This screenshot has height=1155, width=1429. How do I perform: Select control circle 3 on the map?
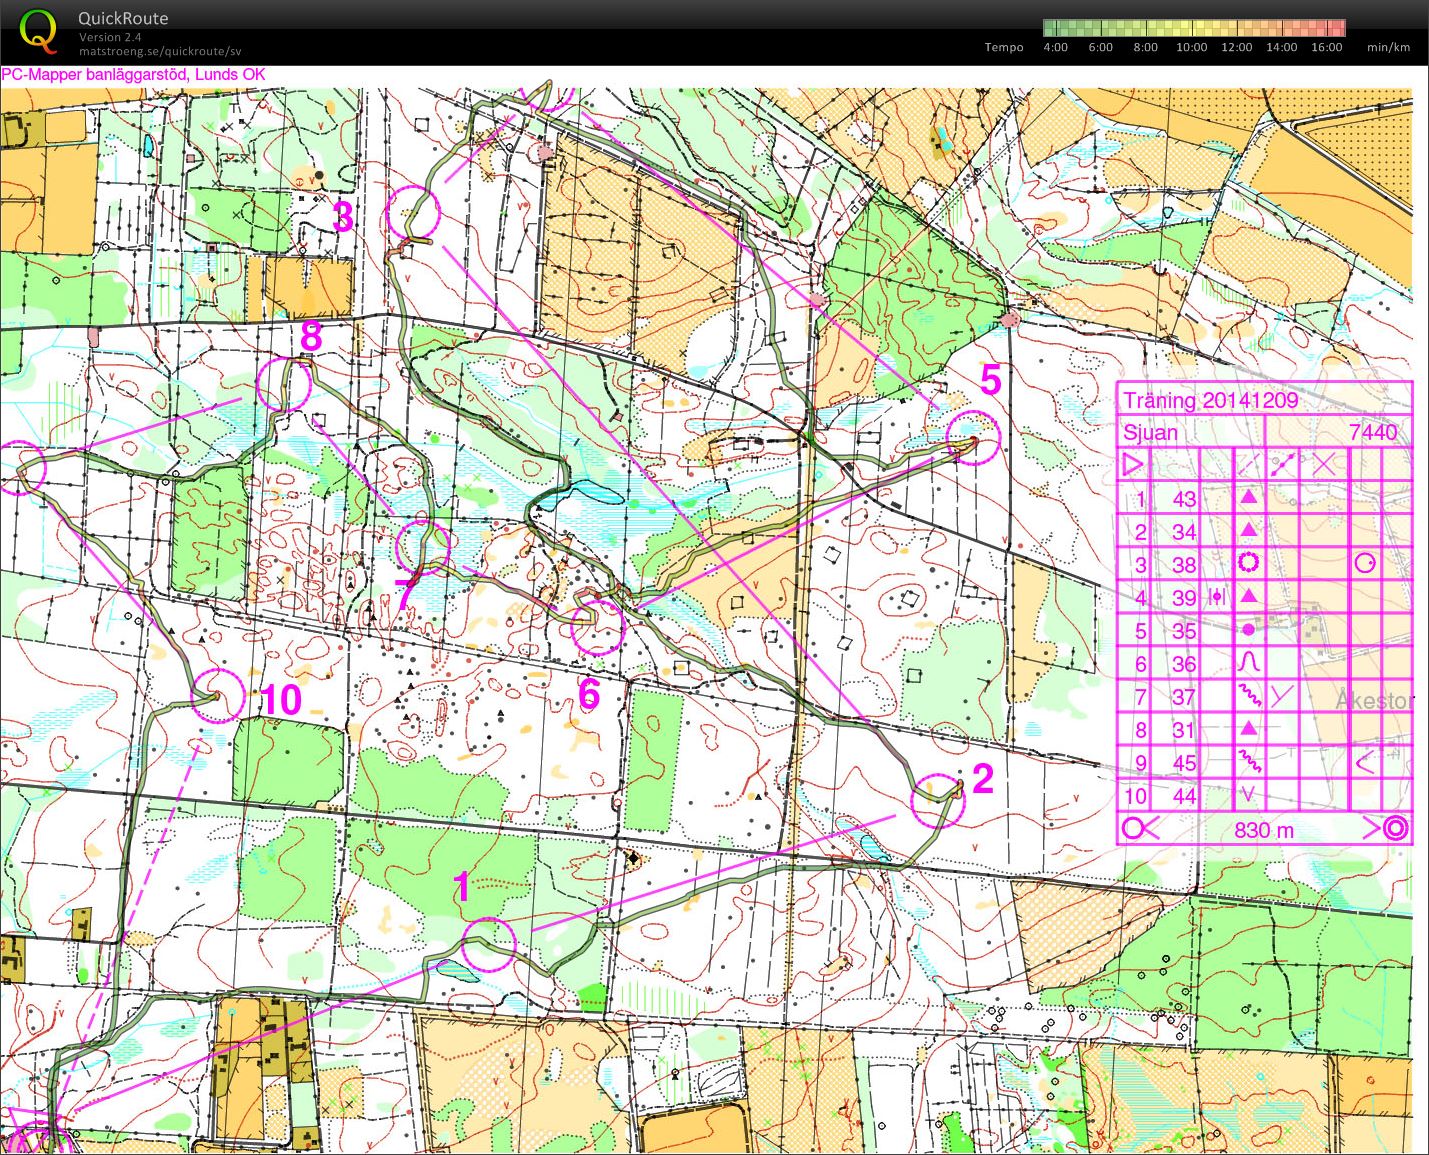click(414, 213)
